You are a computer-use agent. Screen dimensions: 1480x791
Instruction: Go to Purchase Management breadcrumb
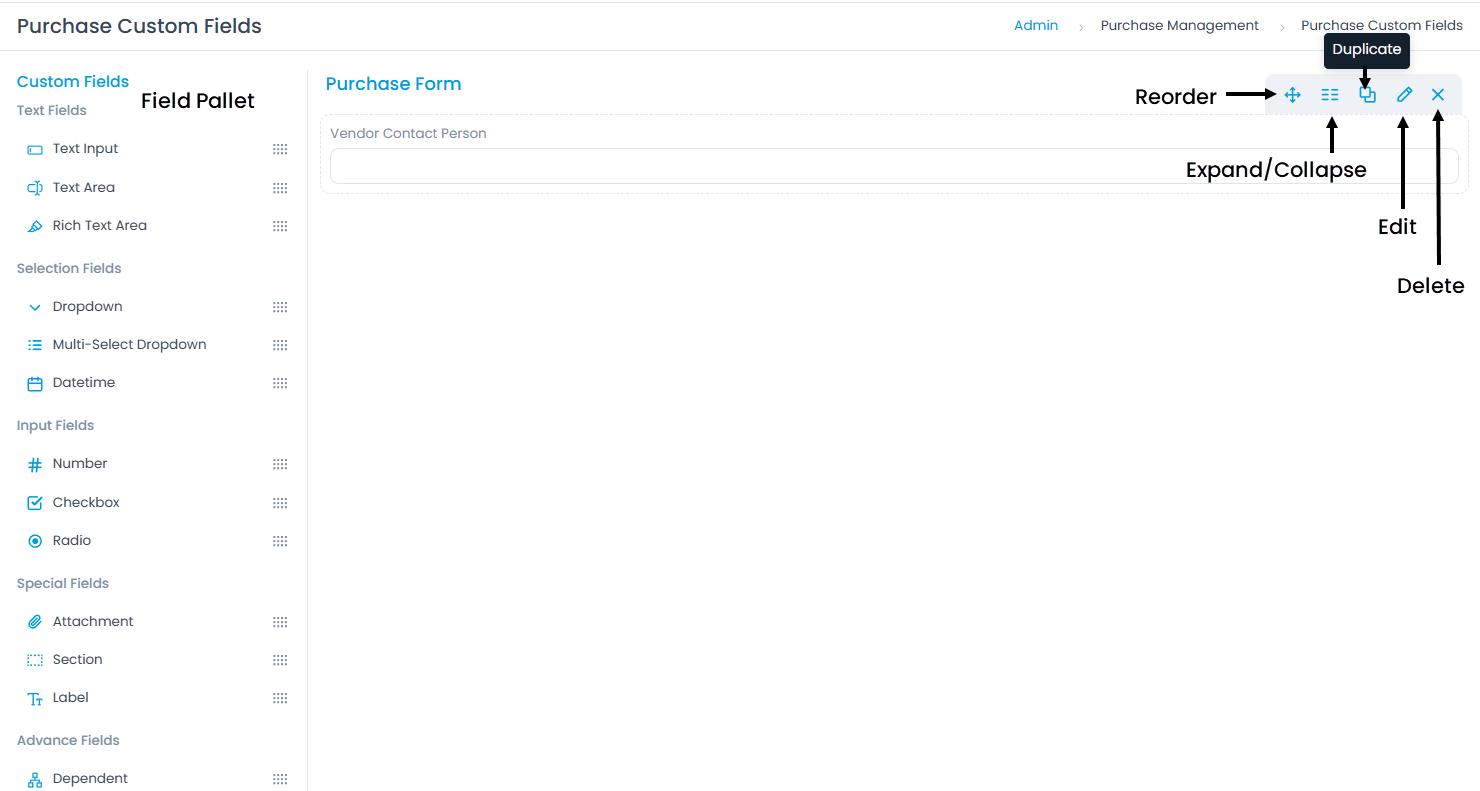point(1179,26)
